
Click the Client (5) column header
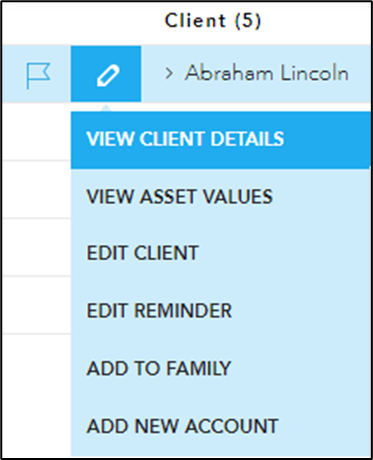[213, 21]
